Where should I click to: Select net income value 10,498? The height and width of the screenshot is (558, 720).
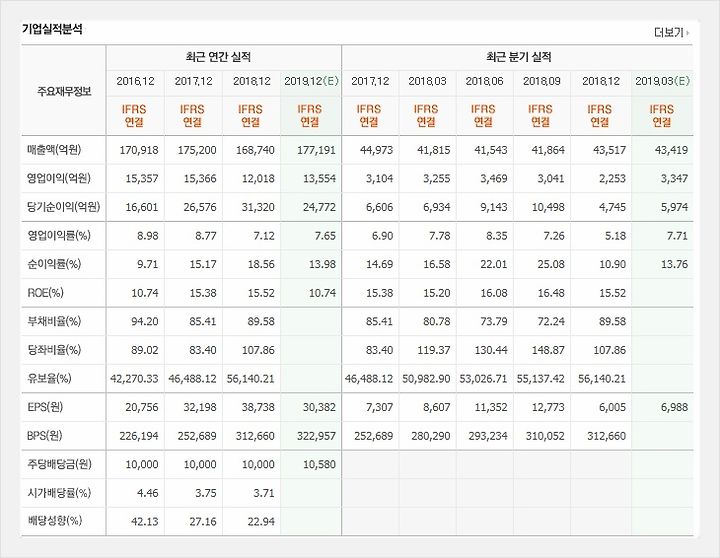[x=548, y=207]
